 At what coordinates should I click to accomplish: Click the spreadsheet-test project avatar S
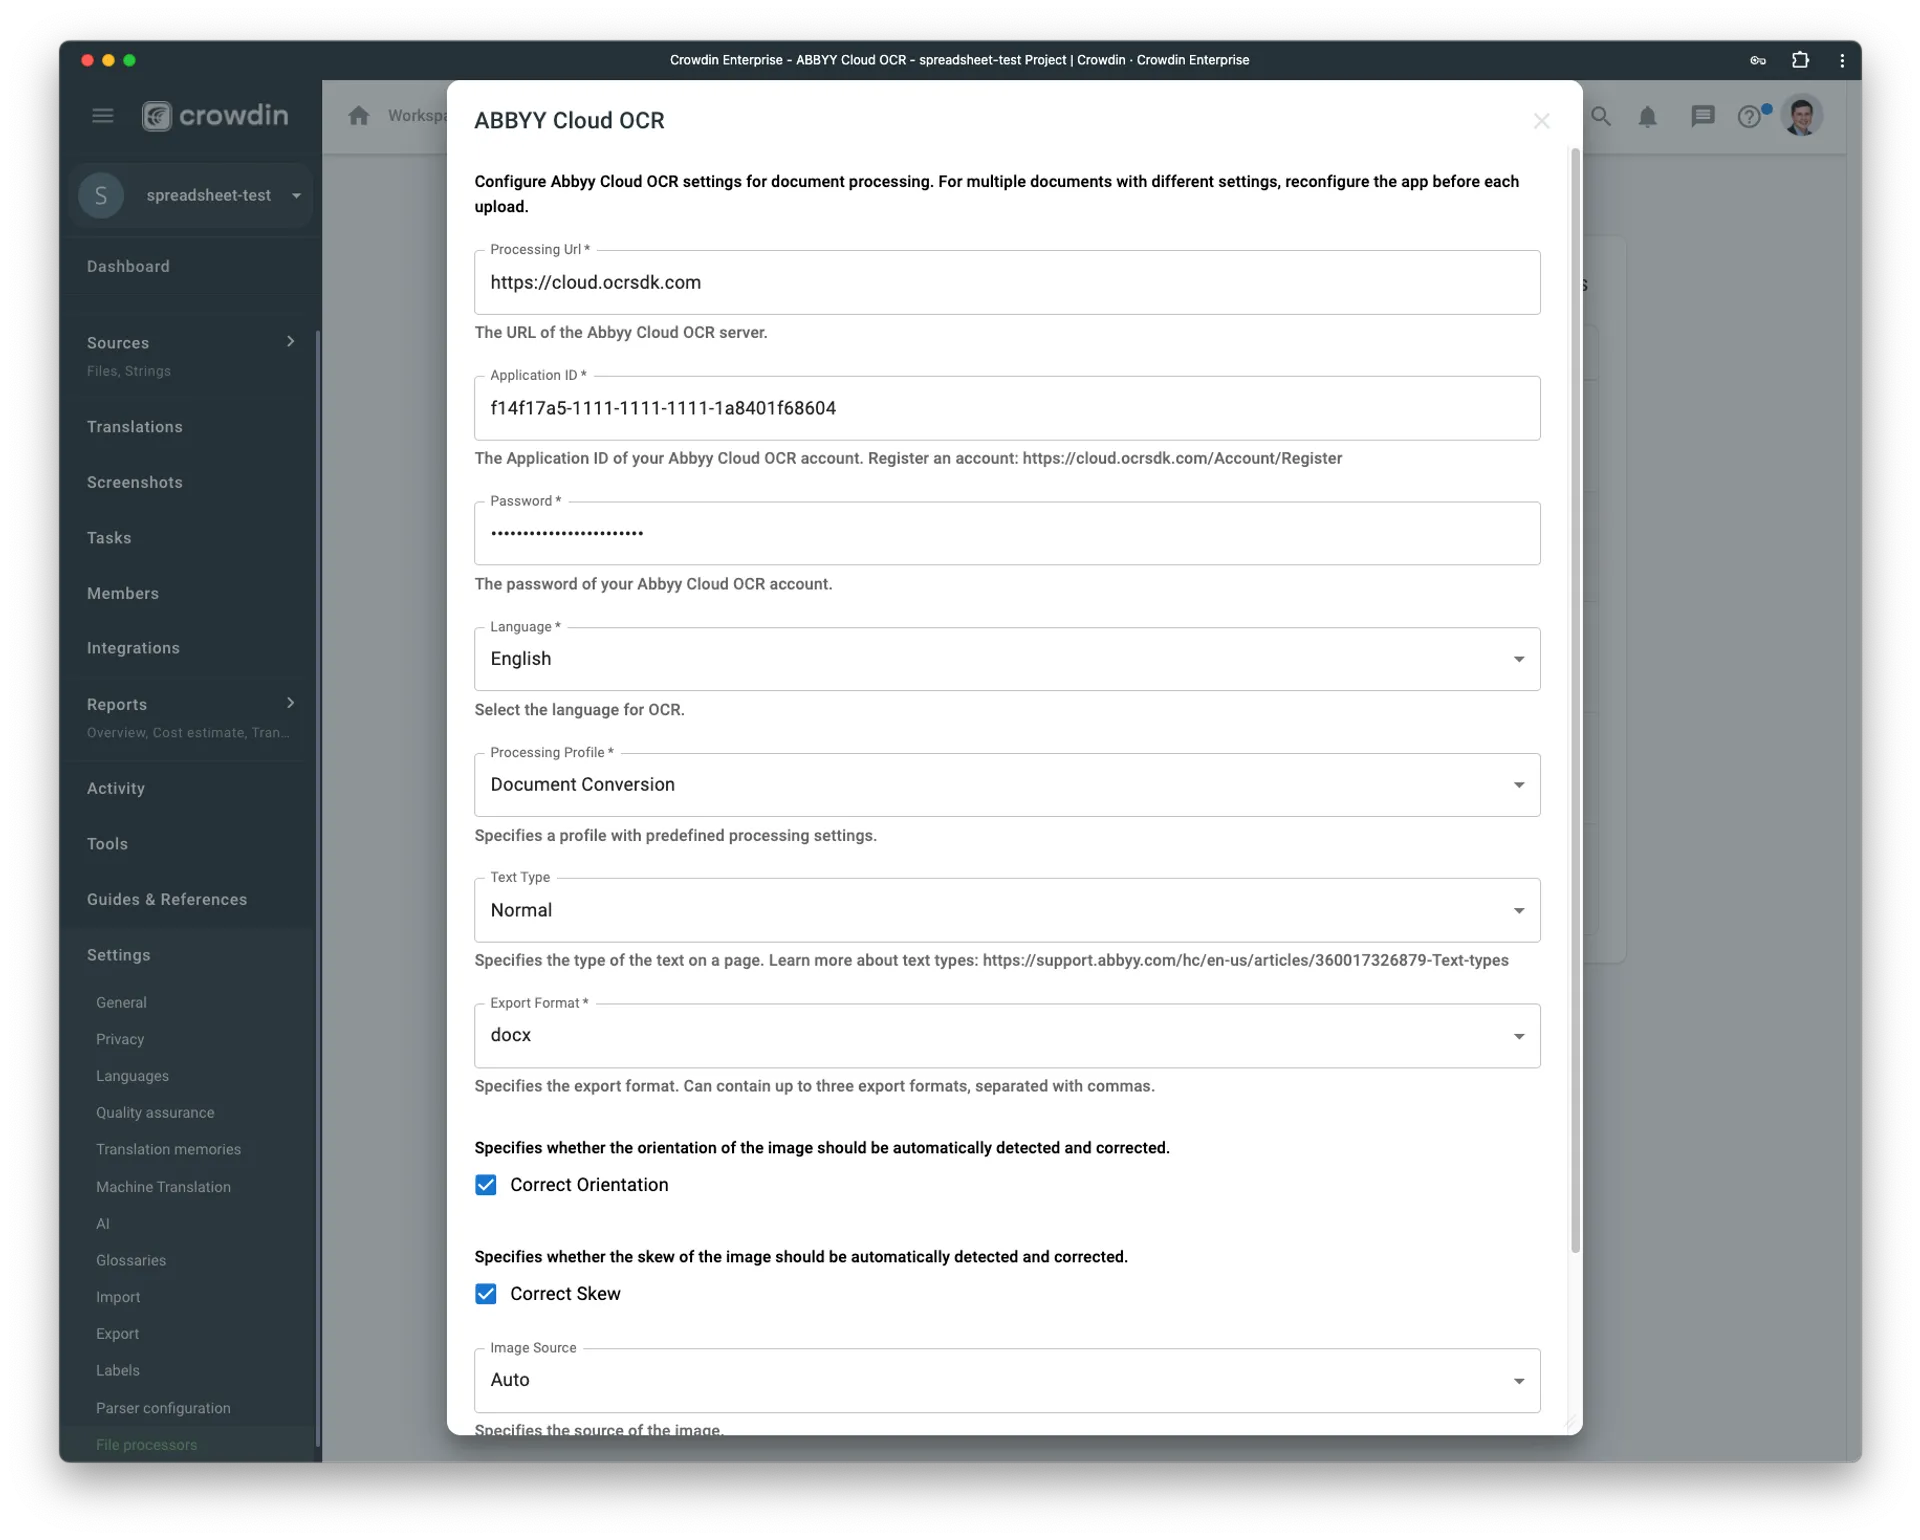pos(101,195)
